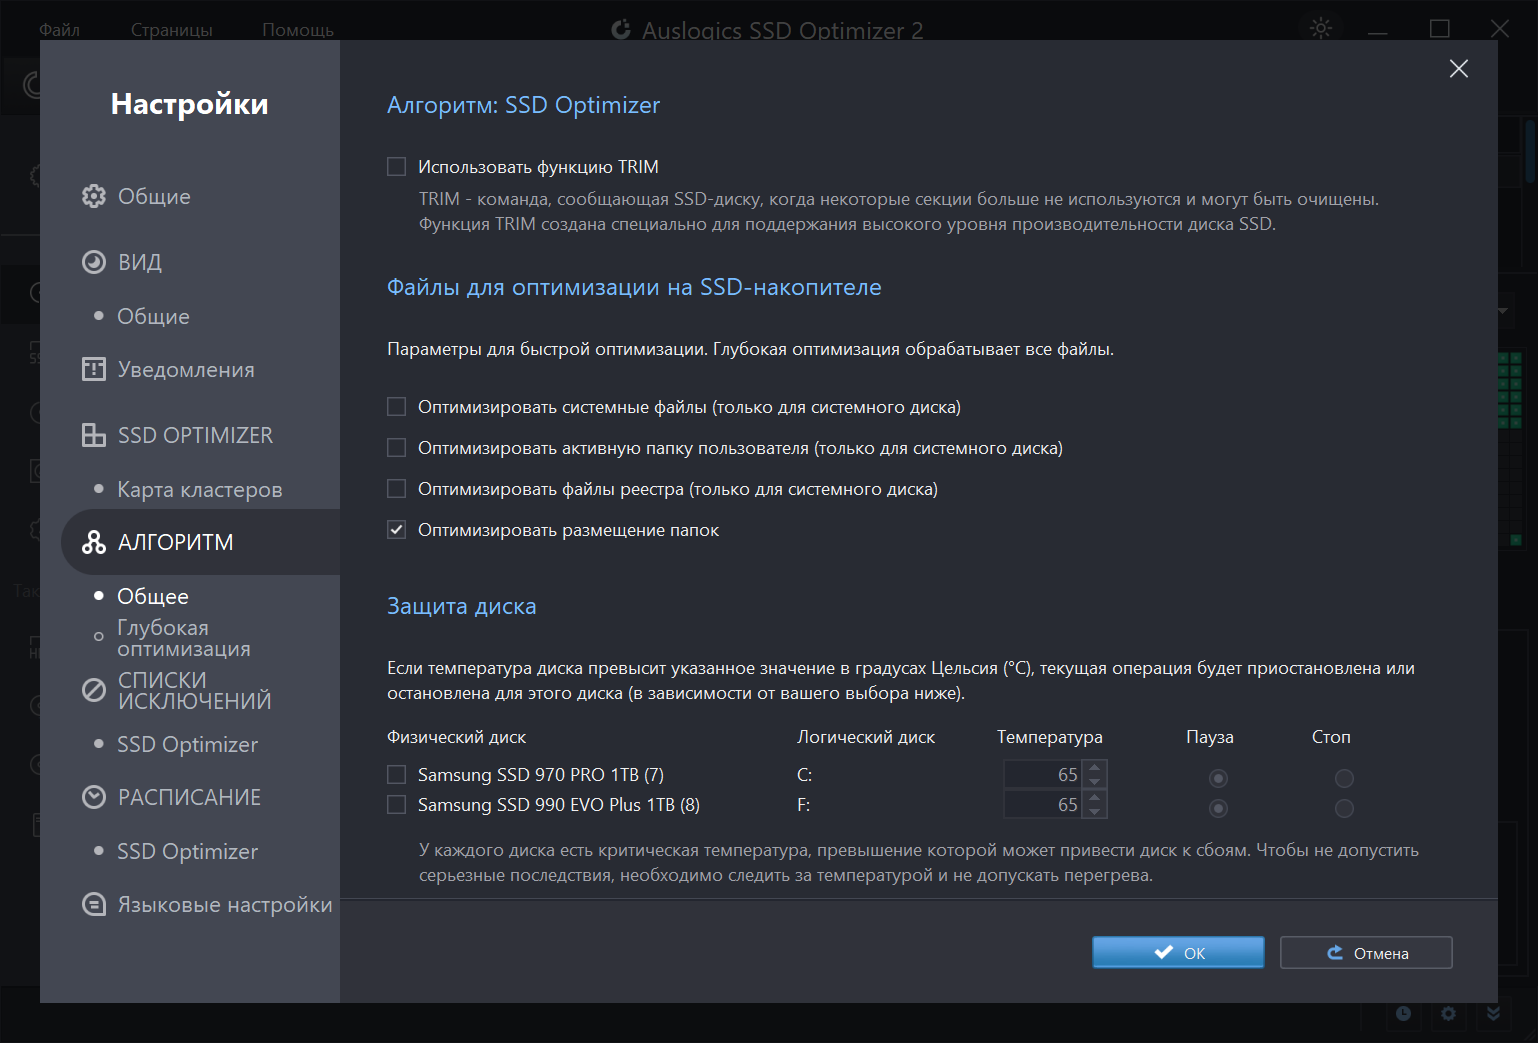Go to Карта кластеров settings page
Image resolution: width=1538 pixels, height=1043 pixels.
[x=199, y=489]
